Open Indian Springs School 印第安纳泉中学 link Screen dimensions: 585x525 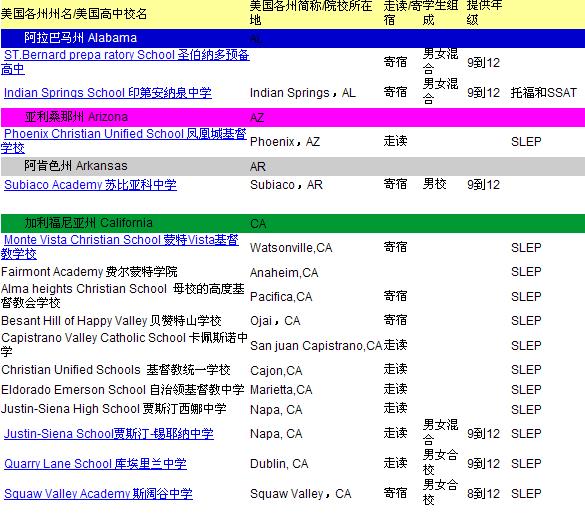[x=107, y=93]
